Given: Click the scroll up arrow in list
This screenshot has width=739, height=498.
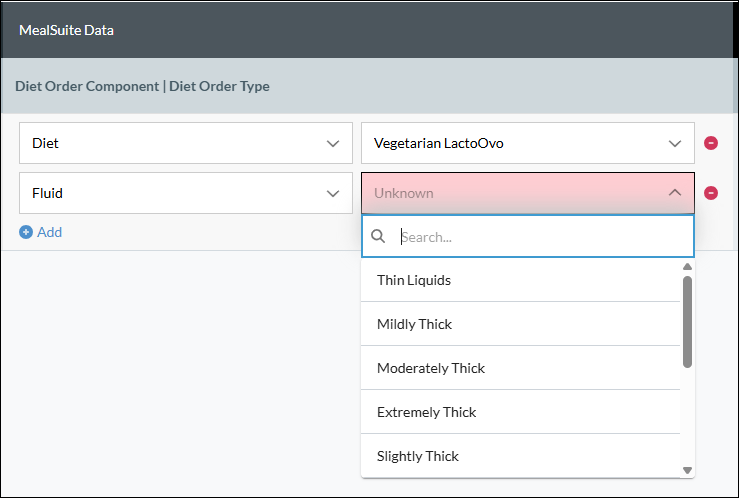Looking at the screenshot, I should click(x=687, y=267).
